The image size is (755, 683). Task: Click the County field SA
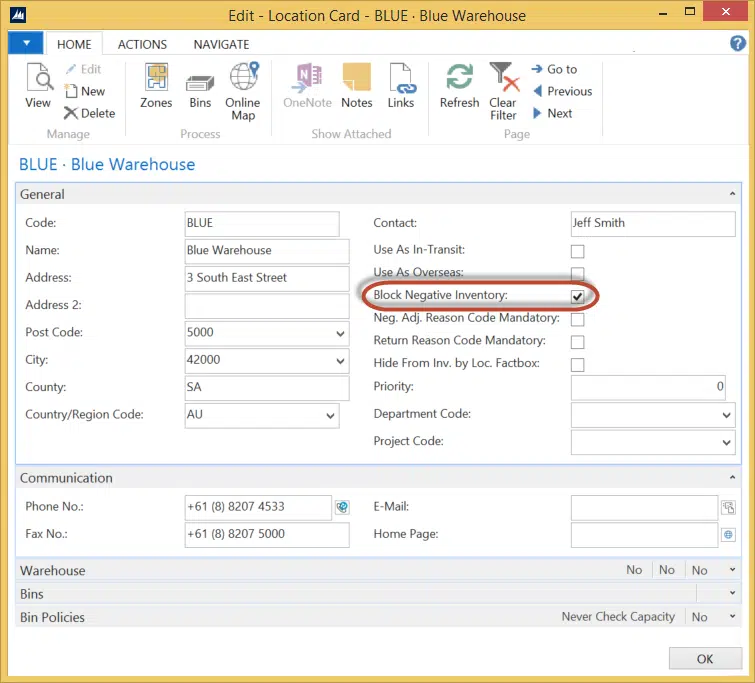(x=267, y=388)
